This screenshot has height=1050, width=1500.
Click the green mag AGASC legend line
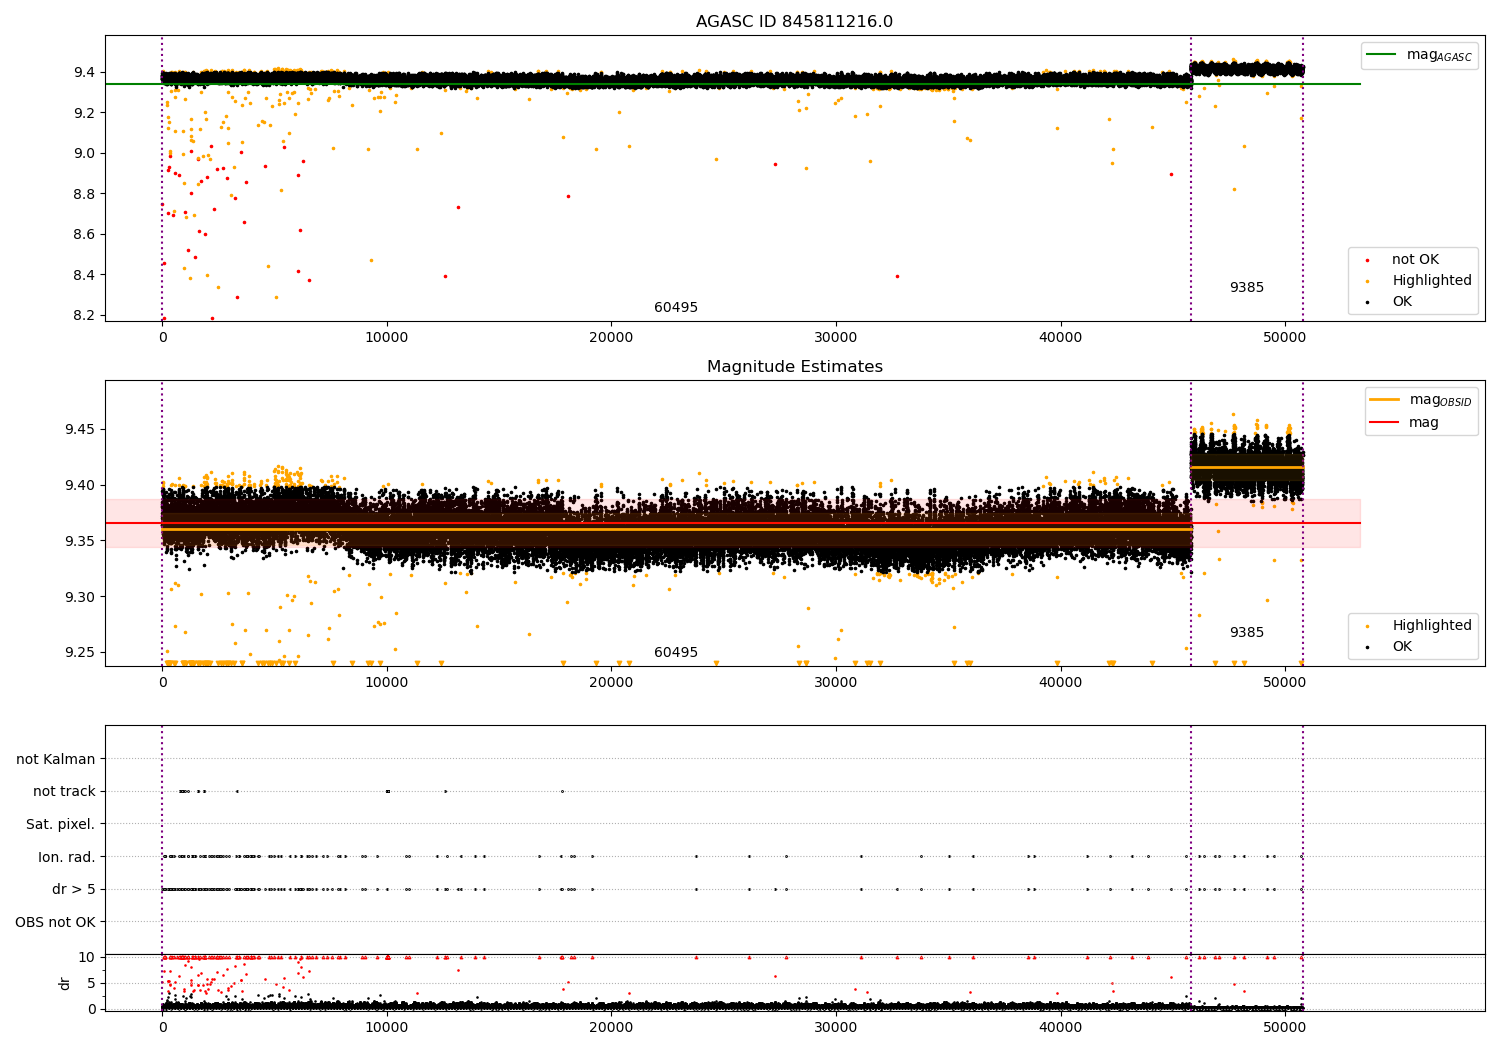click(x=1383, y=55)
